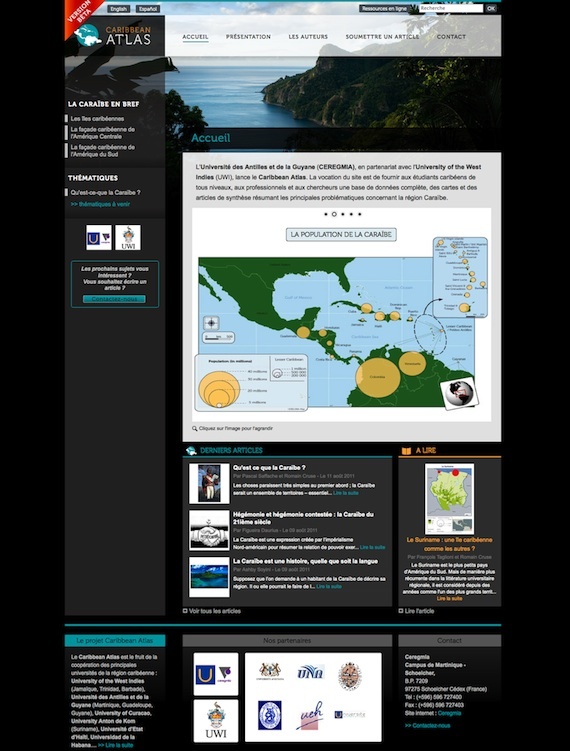Open the Présentation menu item
This screenshot has width=570, height=751.
(x=248, y=36)
